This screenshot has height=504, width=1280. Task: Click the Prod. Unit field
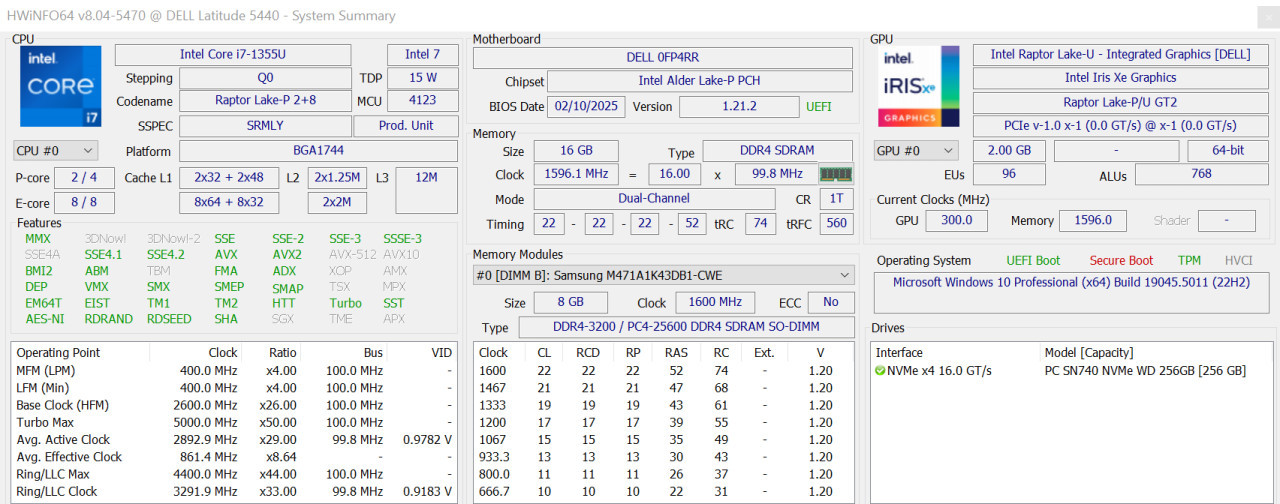pyautogui.click(x=406, y=126)
